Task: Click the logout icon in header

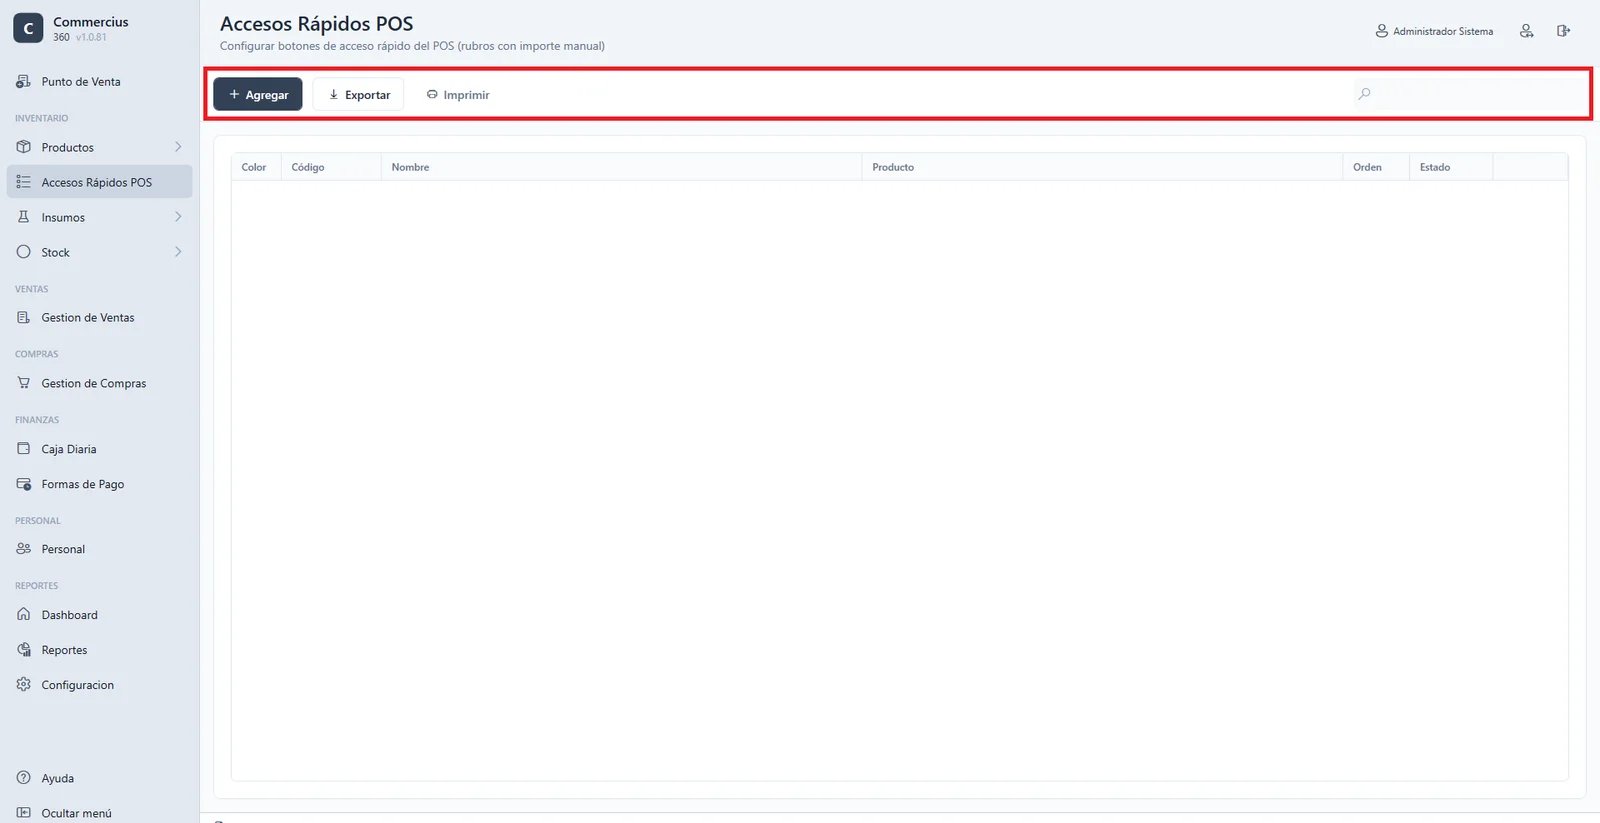Action: pyautogui.click(x=1563, y=31)
